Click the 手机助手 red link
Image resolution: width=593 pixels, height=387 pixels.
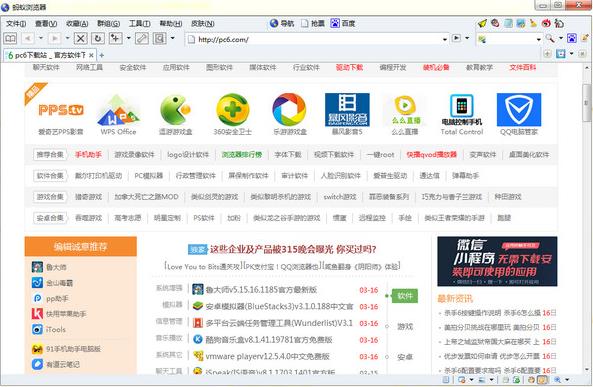[x=88, y=154]
